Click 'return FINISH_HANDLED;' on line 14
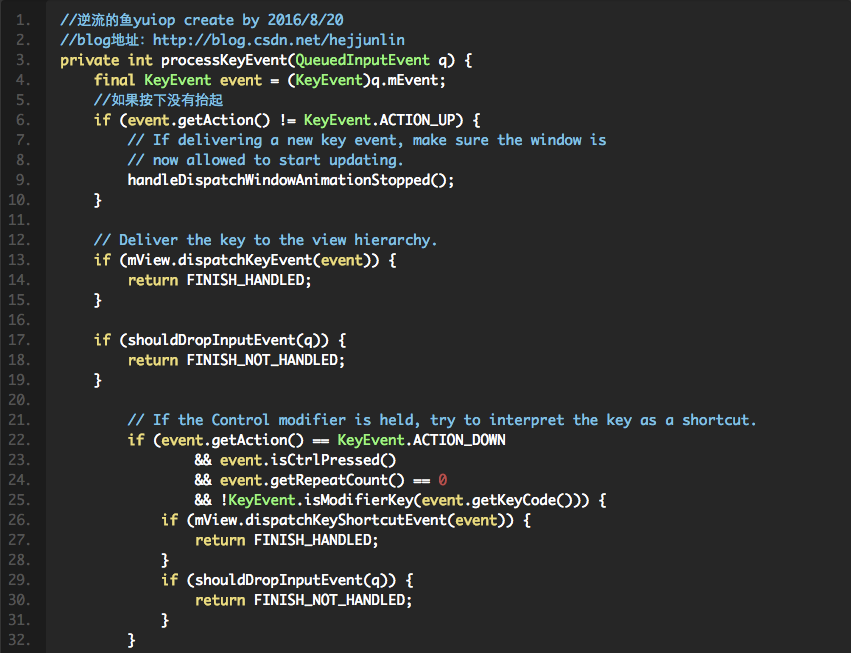851x653 pixels. 219,280
